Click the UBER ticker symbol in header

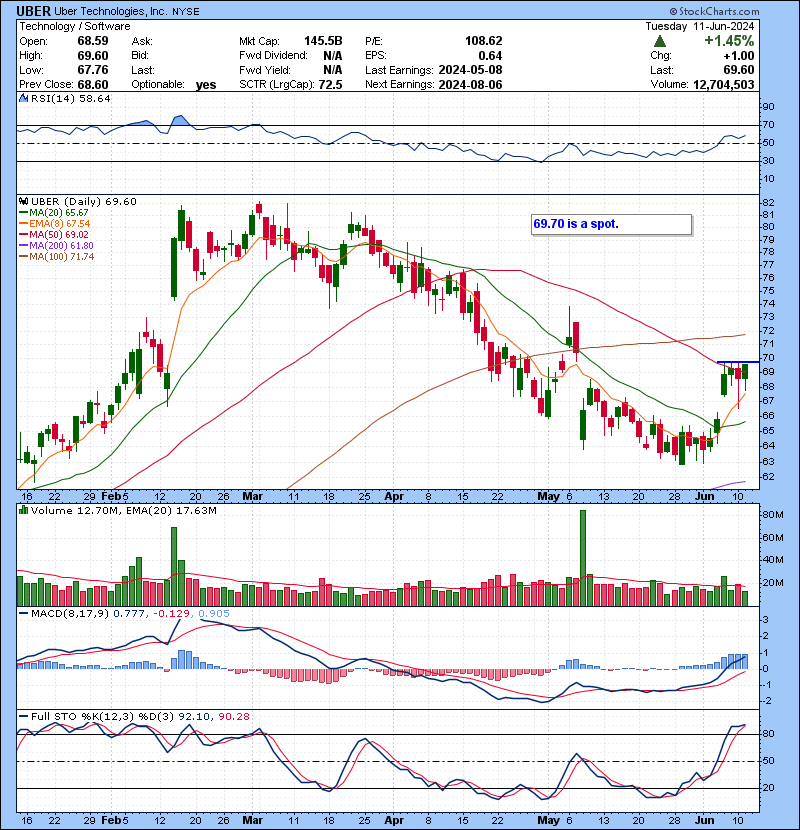coord(33,11)
